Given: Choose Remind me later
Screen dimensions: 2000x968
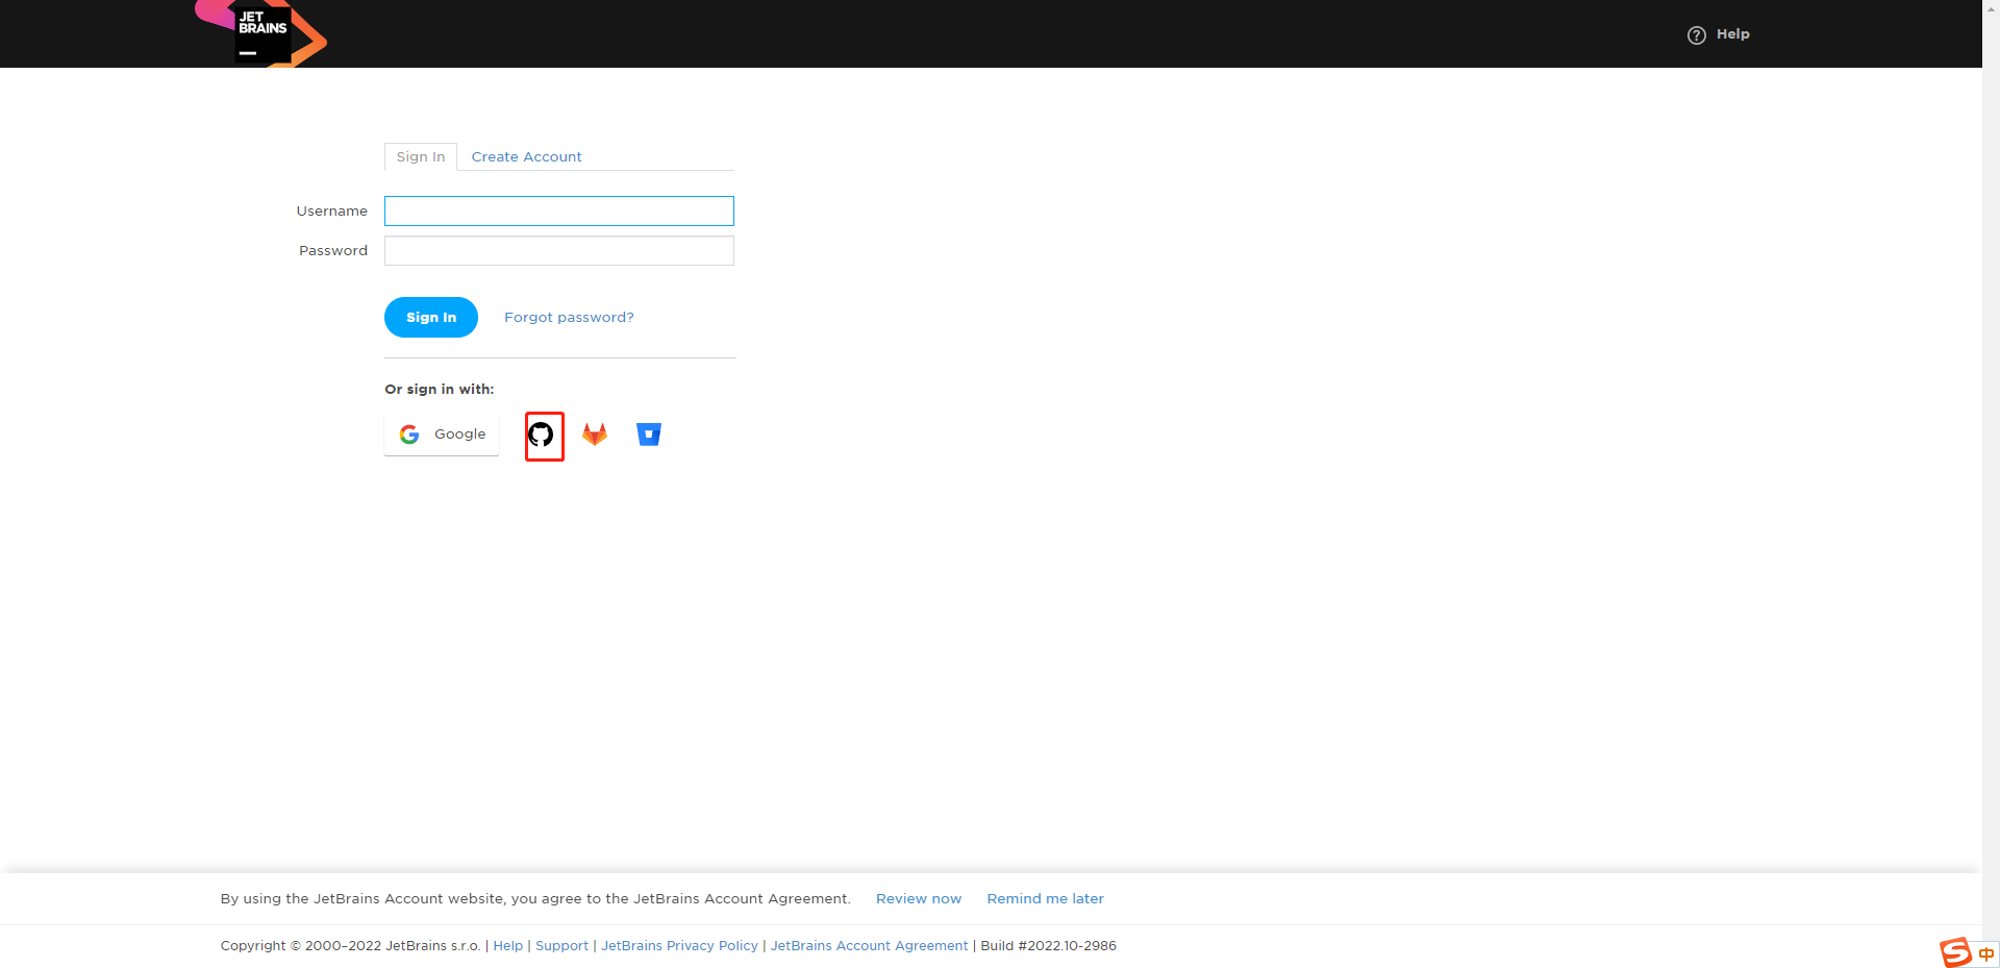Looking at the screenshot, I should point(1045,899).
